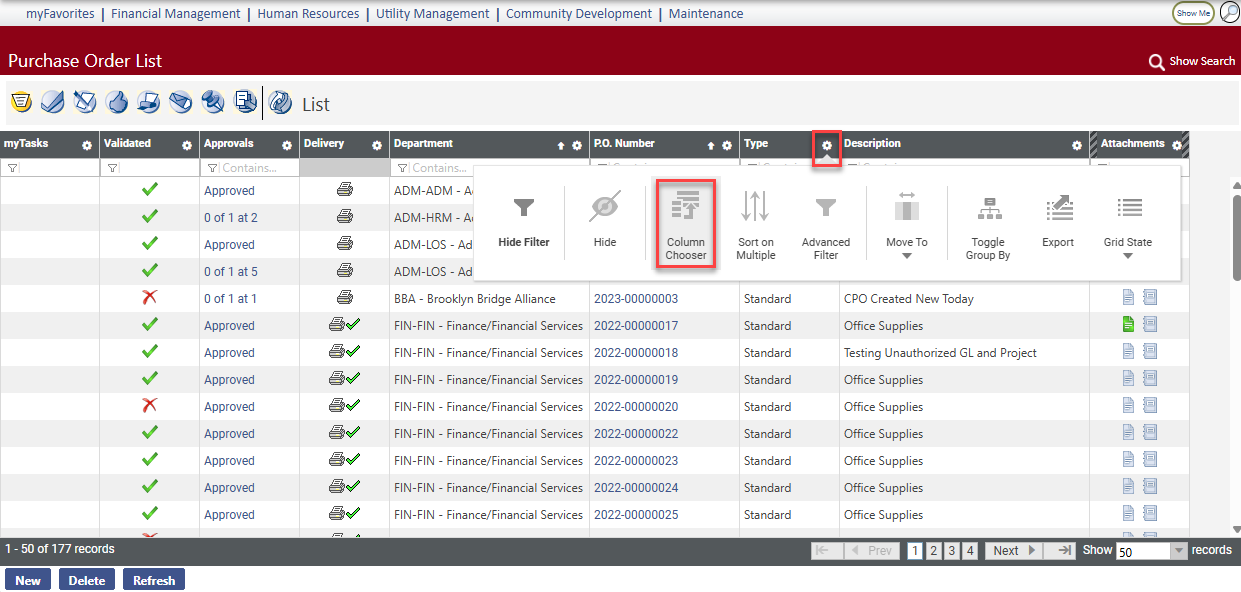This screenshot has width=1241, height=592.
Task: Open the Show records count dropdown
Action: [x=1178, y=551]
